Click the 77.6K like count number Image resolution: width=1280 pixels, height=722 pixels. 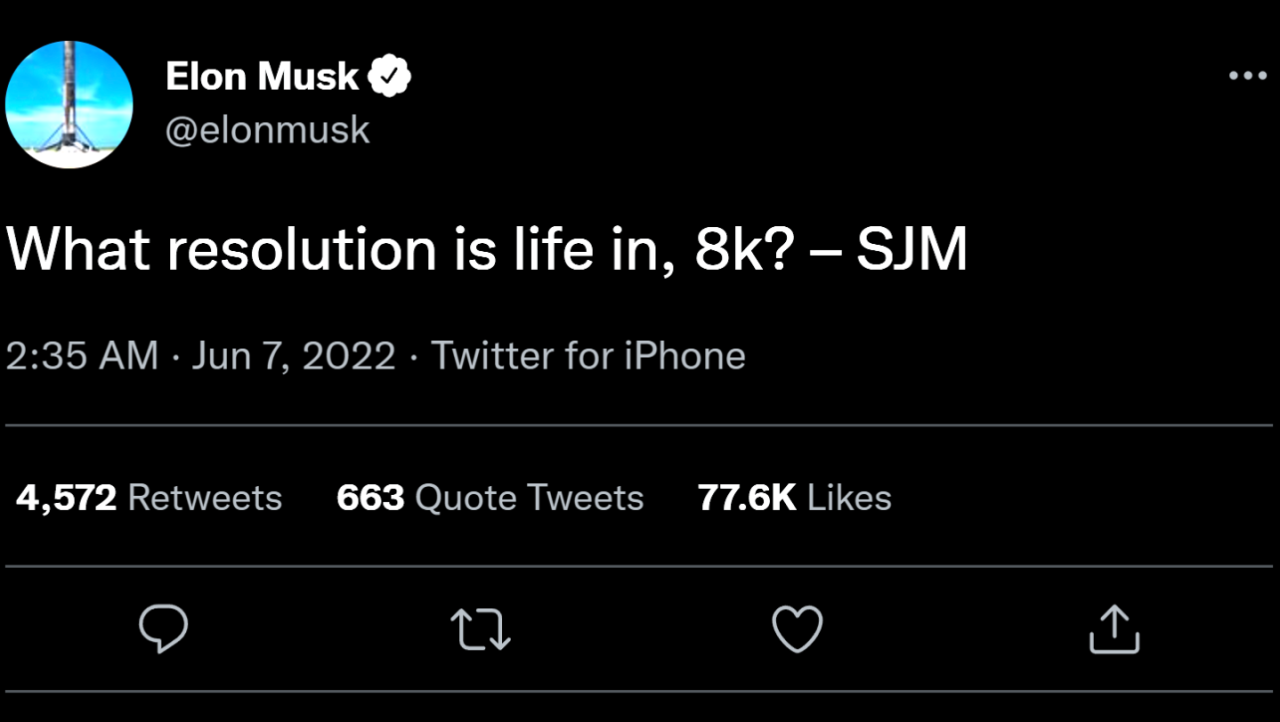[747, 497]
